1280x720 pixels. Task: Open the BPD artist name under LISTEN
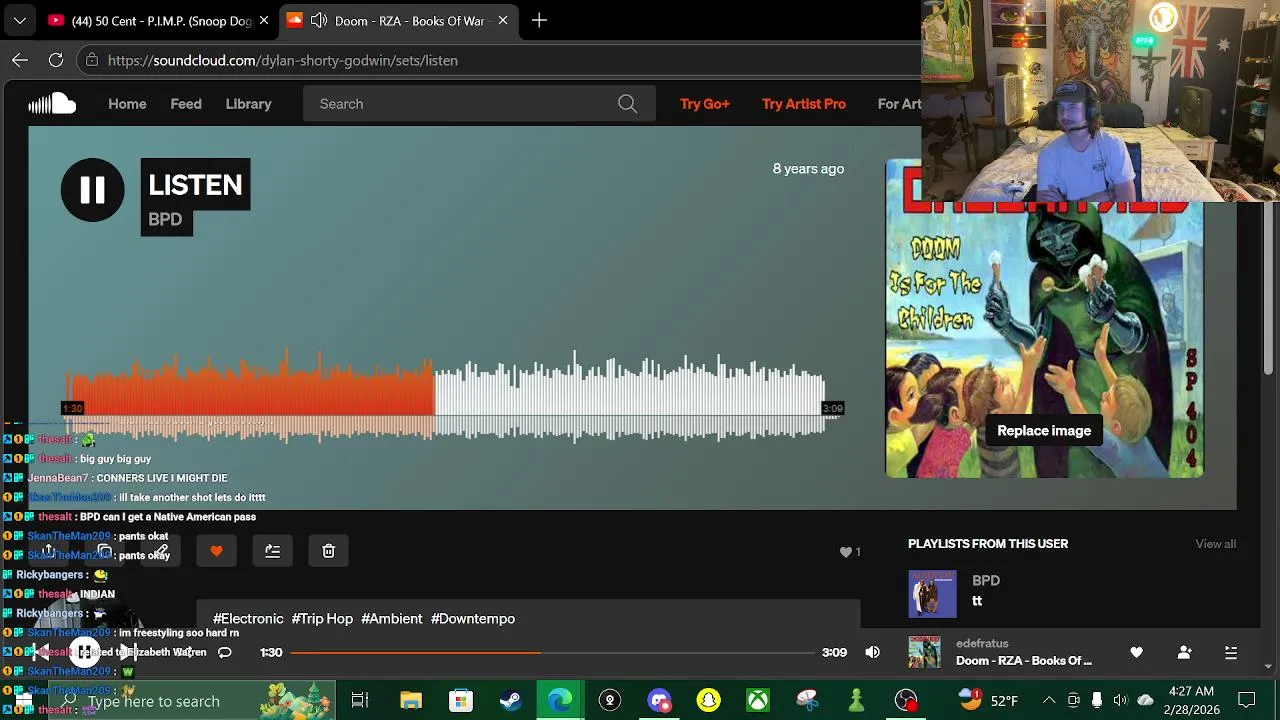(165, 219)
